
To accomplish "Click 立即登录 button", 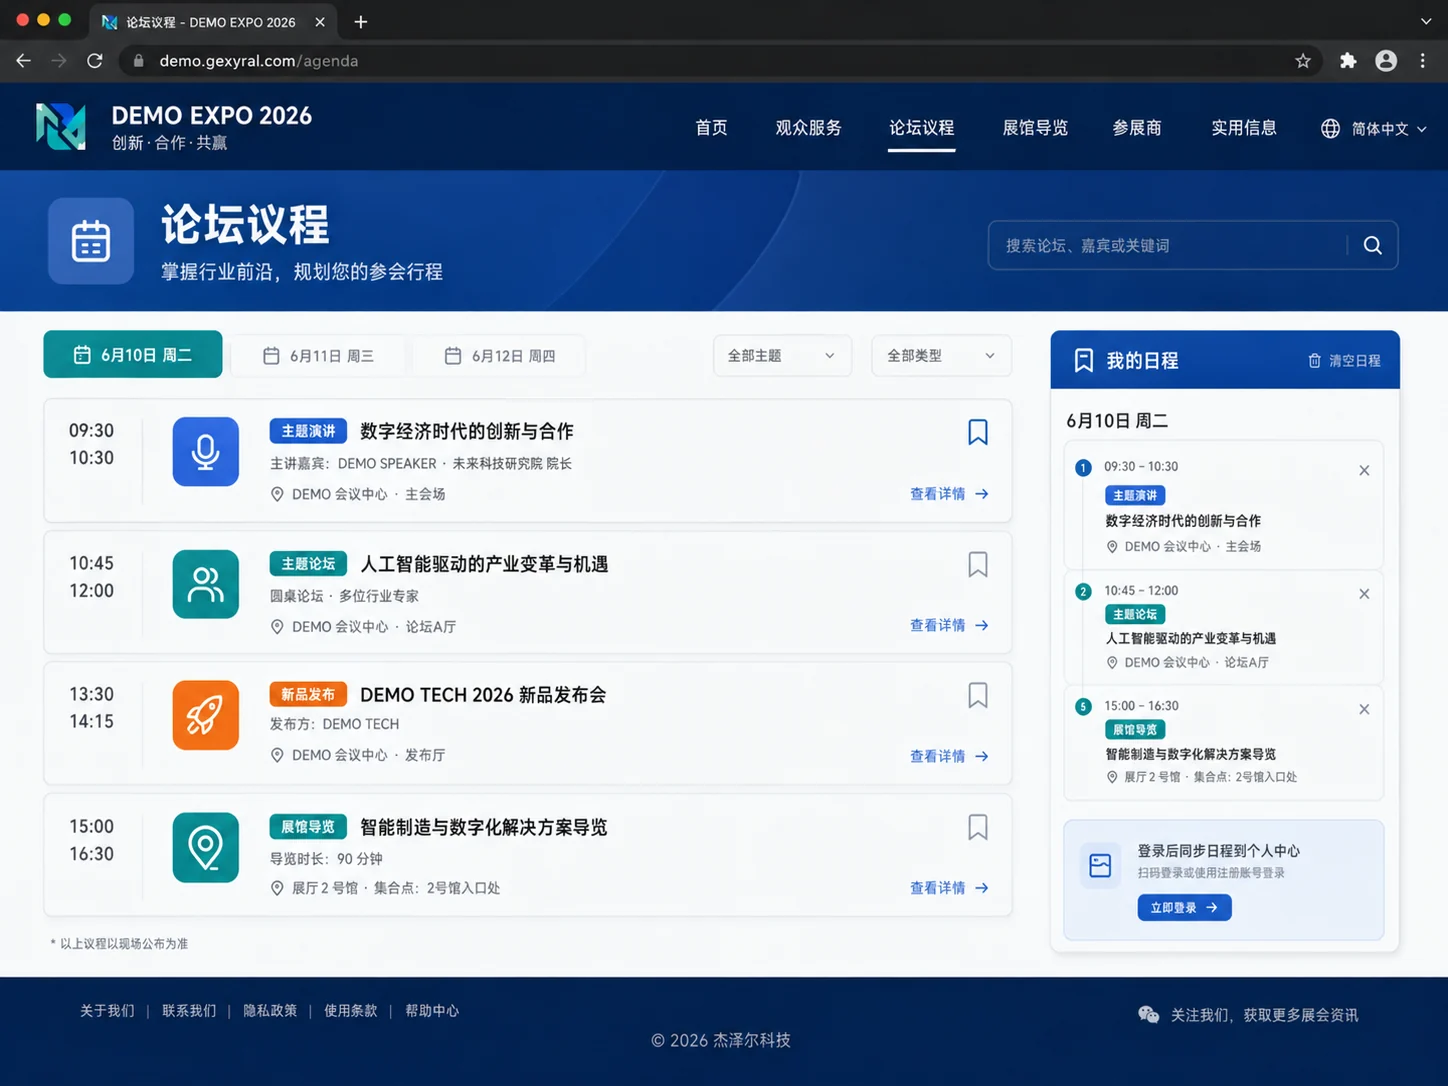I will [1184, 907].
